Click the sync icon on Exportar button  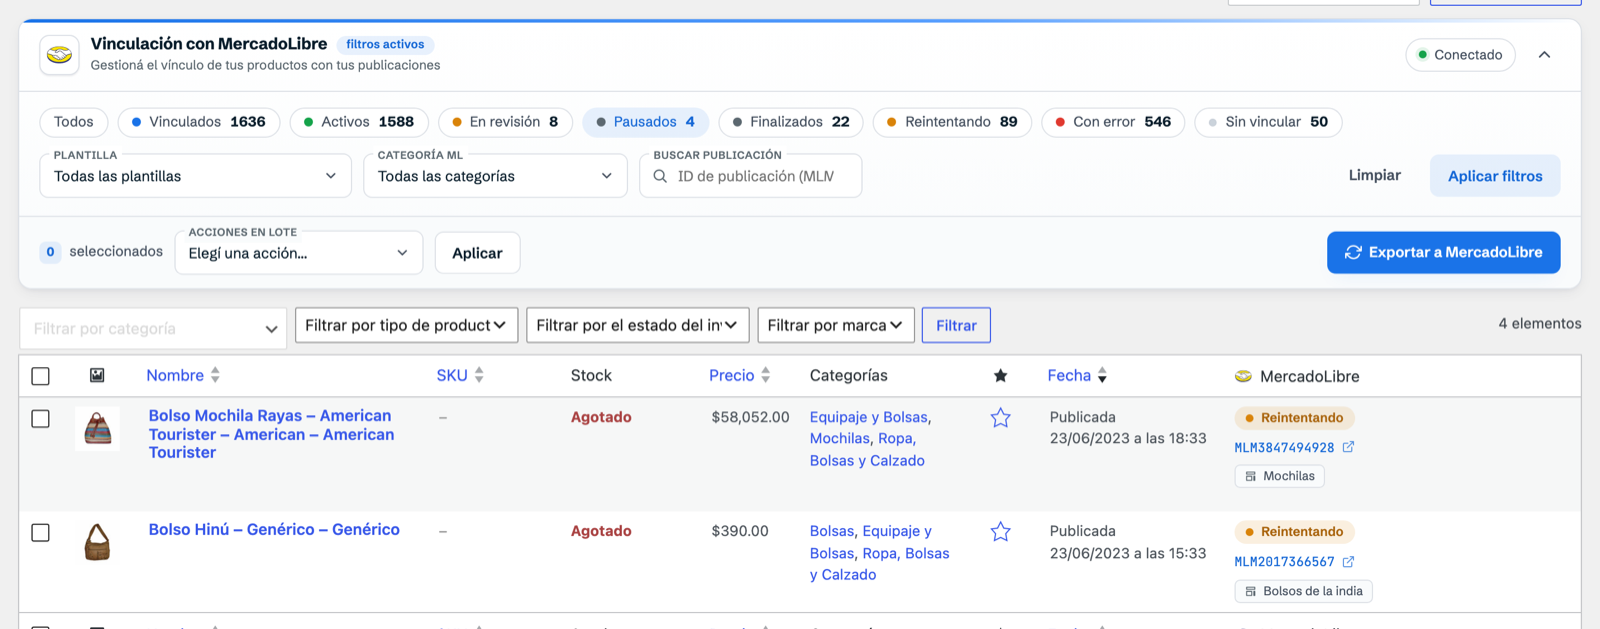click(1353, 252)
